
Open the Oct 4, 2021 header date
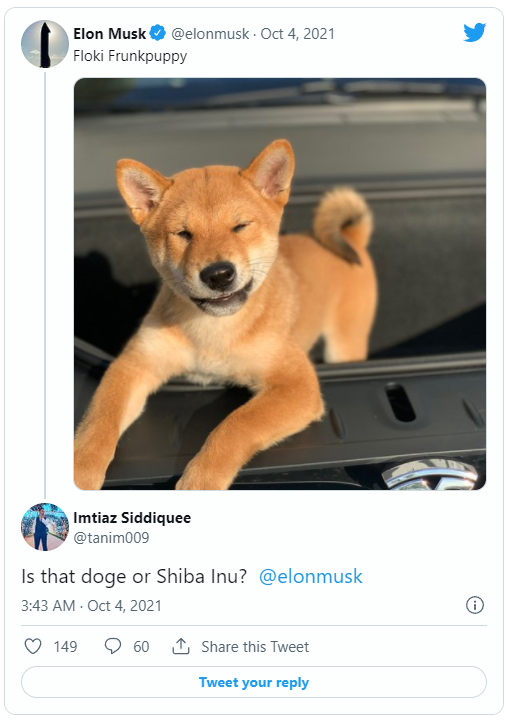click(297, 34)
